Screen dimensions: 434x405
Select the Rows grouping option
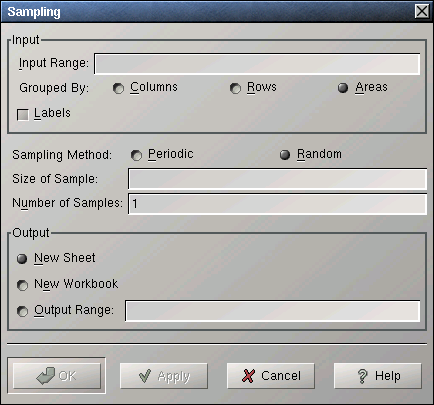(x=235, y=88)
